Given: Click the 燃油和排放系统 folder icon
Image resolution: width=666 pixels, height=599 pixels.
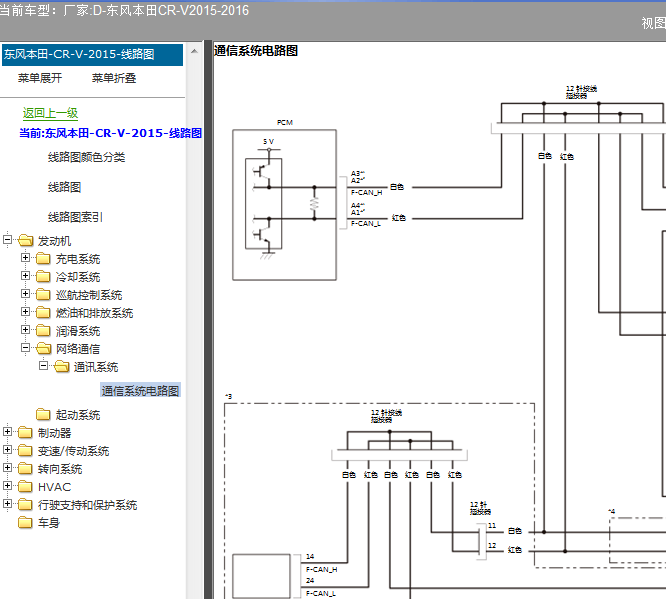Looking at the screenshot, I should (x=43, y=312).
